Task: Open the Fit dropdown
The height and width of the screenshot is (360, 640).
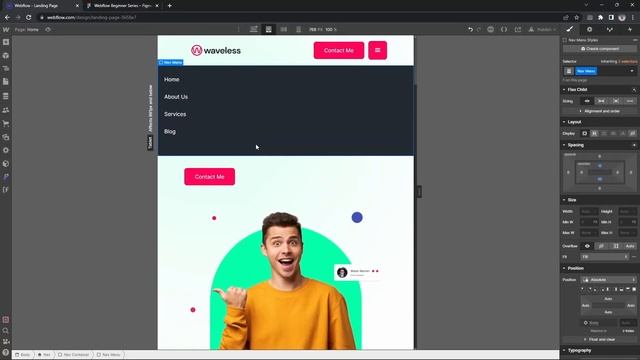Action: click(604, 257)
